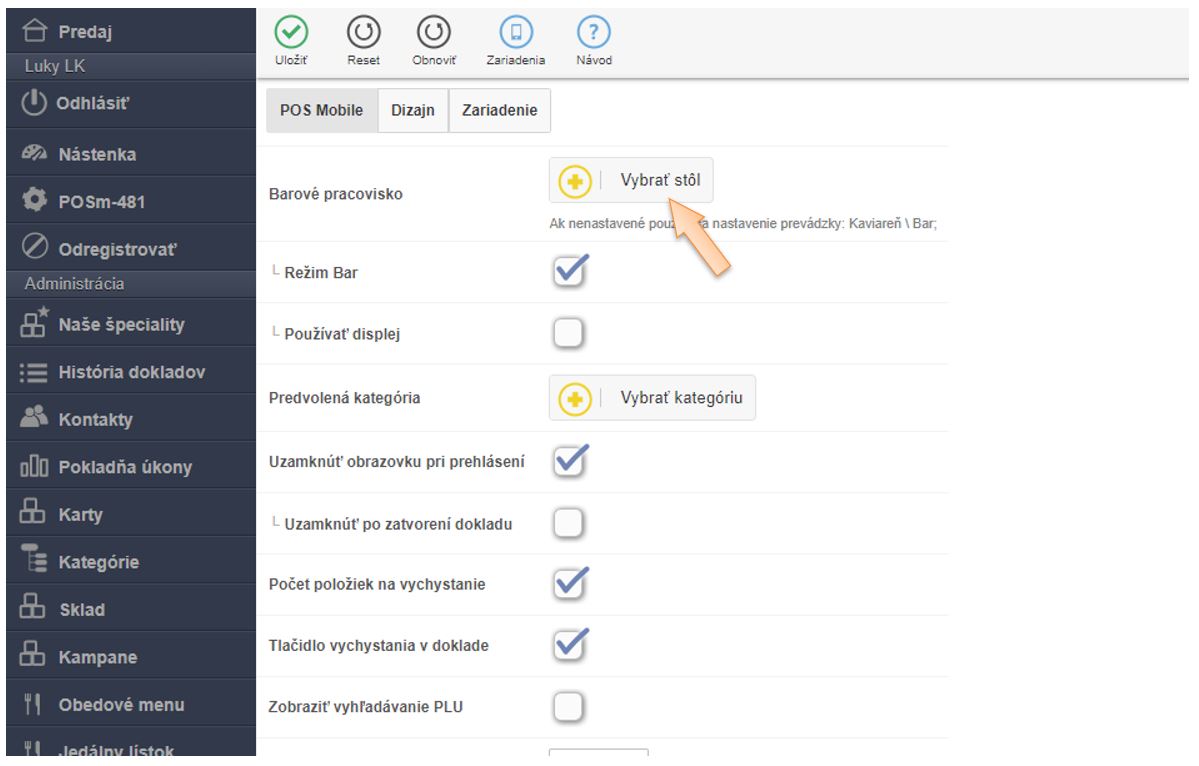Open the Vybrať stôl selector
1199x766 pixels.
point(631,181)
